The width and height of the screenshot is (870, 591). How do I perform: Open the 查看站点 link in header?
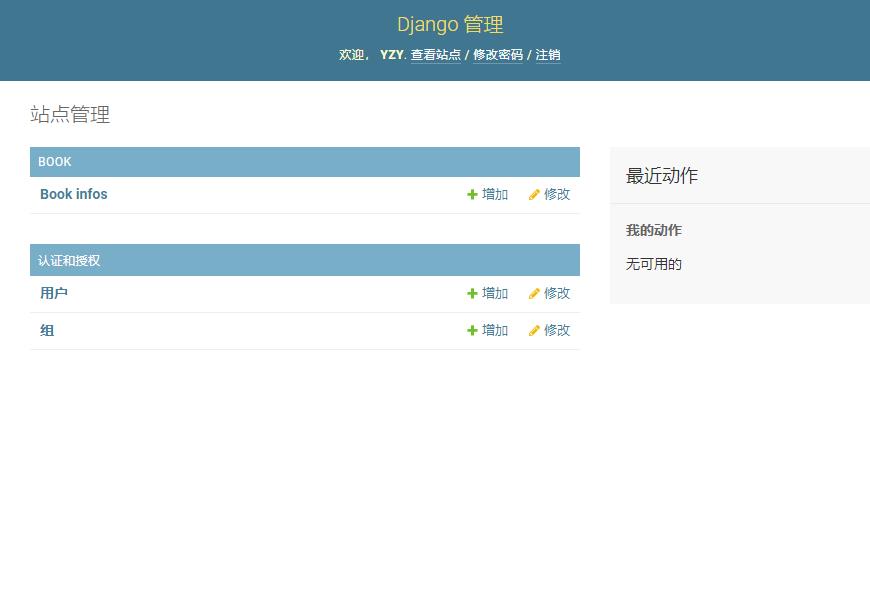(436, 55)
